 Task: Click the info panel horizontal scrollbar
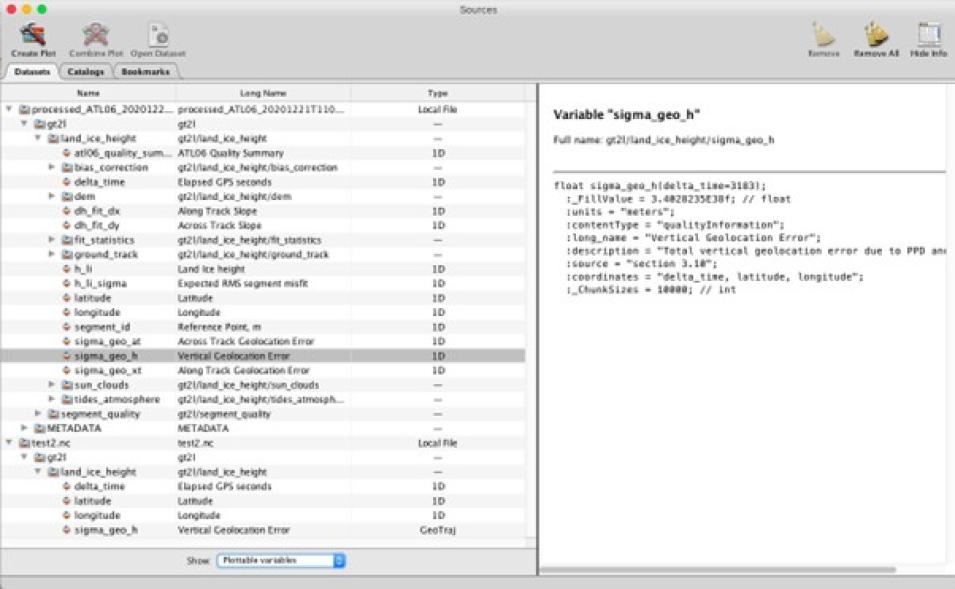pos(717,570)
